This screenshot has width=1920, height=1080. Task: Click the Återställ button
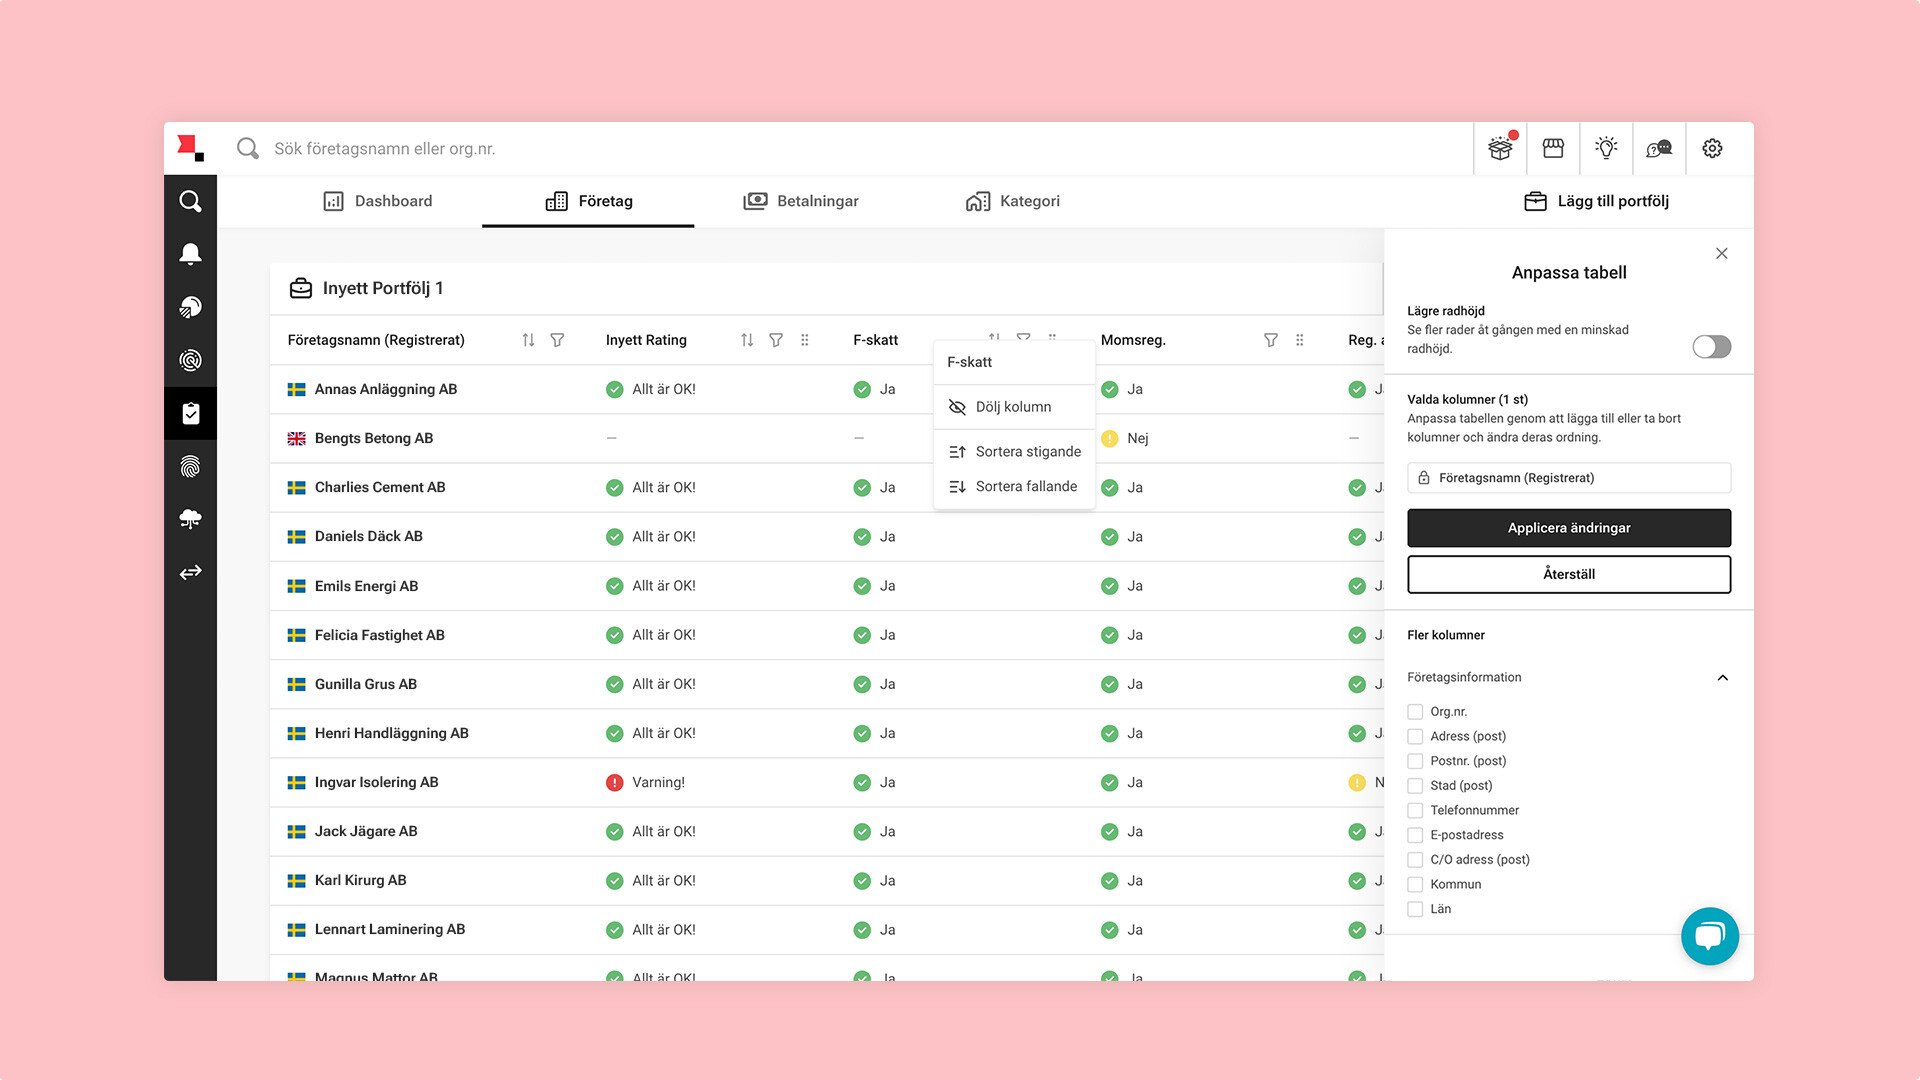point(1569,574)
